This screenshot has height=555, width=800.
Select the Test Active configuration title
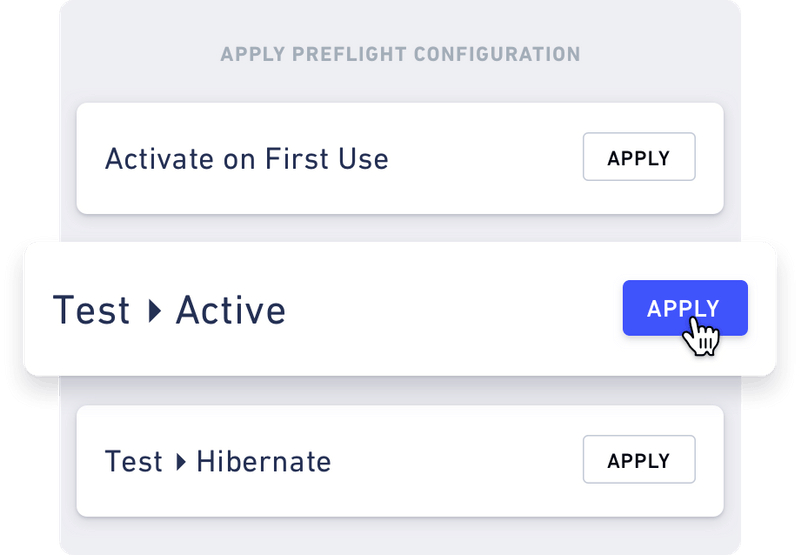(169, 310)
